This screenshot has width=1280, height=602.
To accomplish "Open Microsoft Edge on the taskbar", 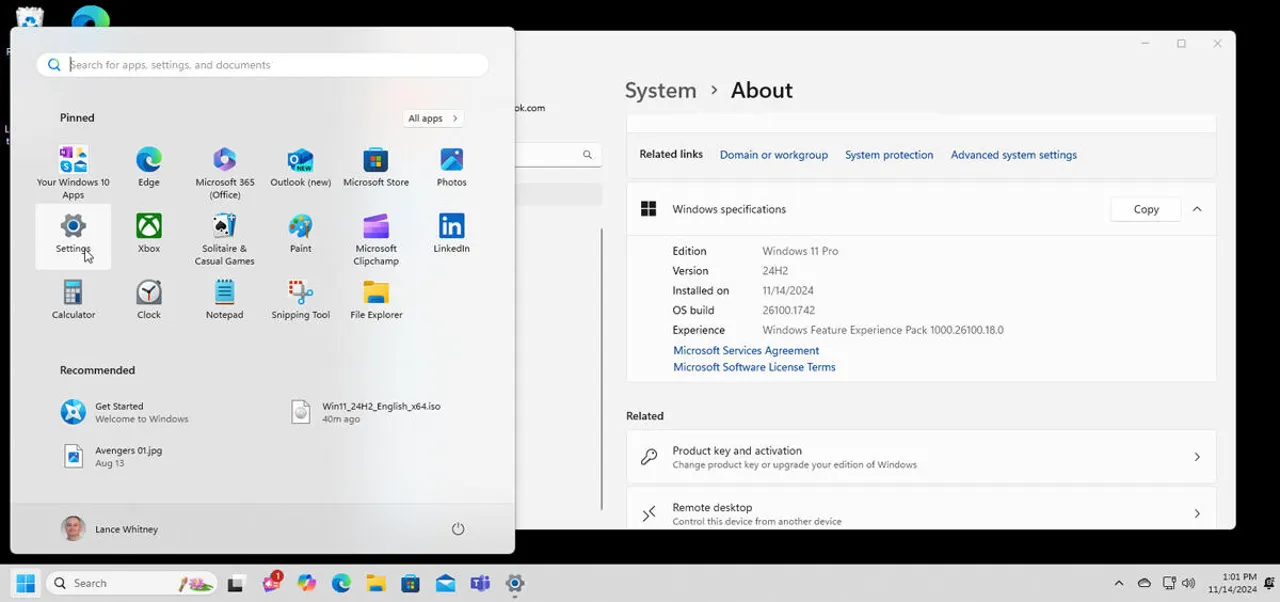I will pyautogui.click(x=341, y=583).
